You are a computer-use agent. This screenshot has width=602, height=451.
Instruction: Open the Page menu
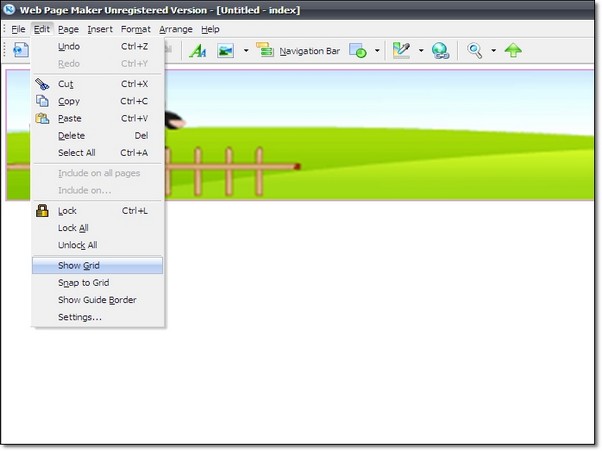pyautogui.click(x=68, y=29)
